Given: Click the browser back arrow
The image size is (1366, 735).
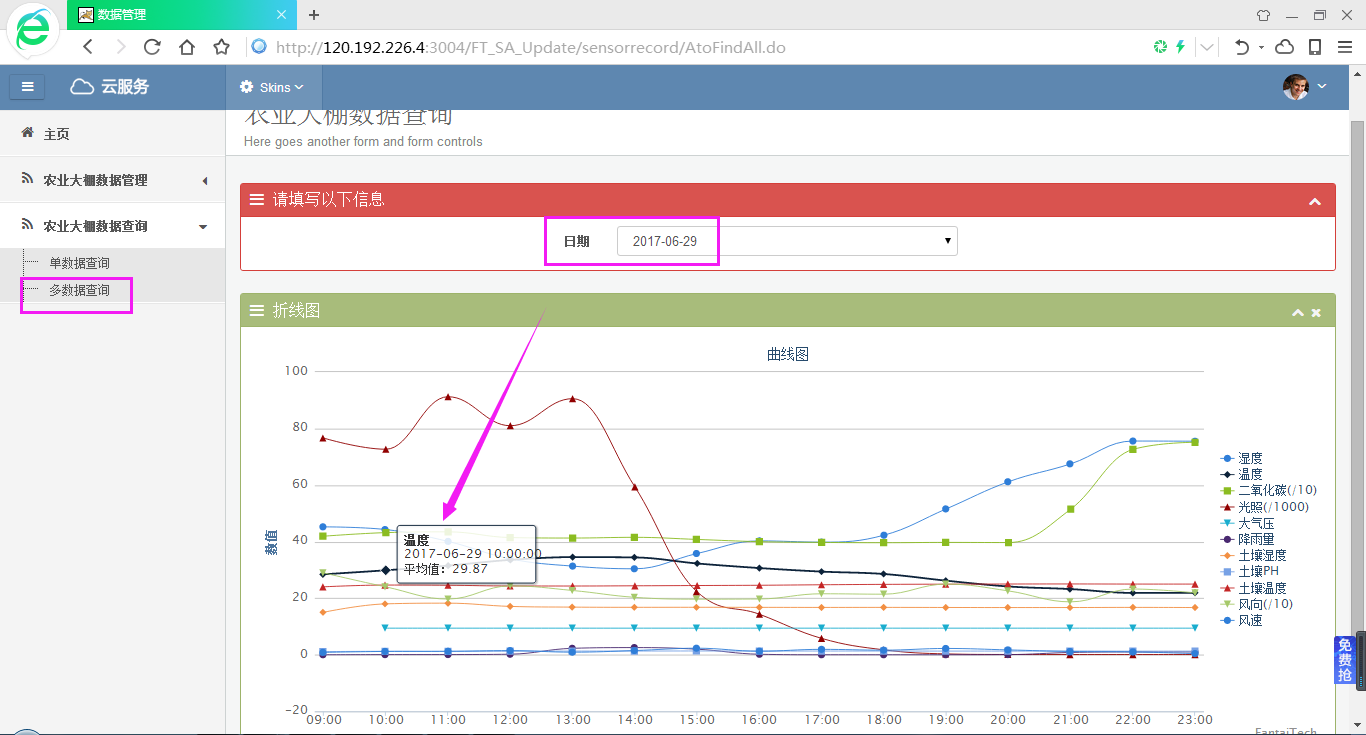Looking at the screenshot, I should pos(88,47).
